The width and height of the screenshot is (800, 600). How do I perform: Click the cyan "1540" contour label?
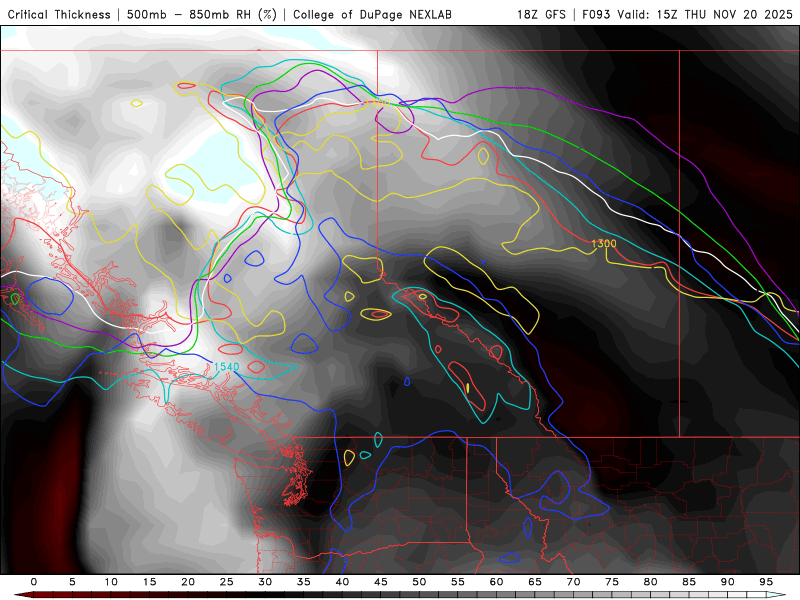pos(227,367)
